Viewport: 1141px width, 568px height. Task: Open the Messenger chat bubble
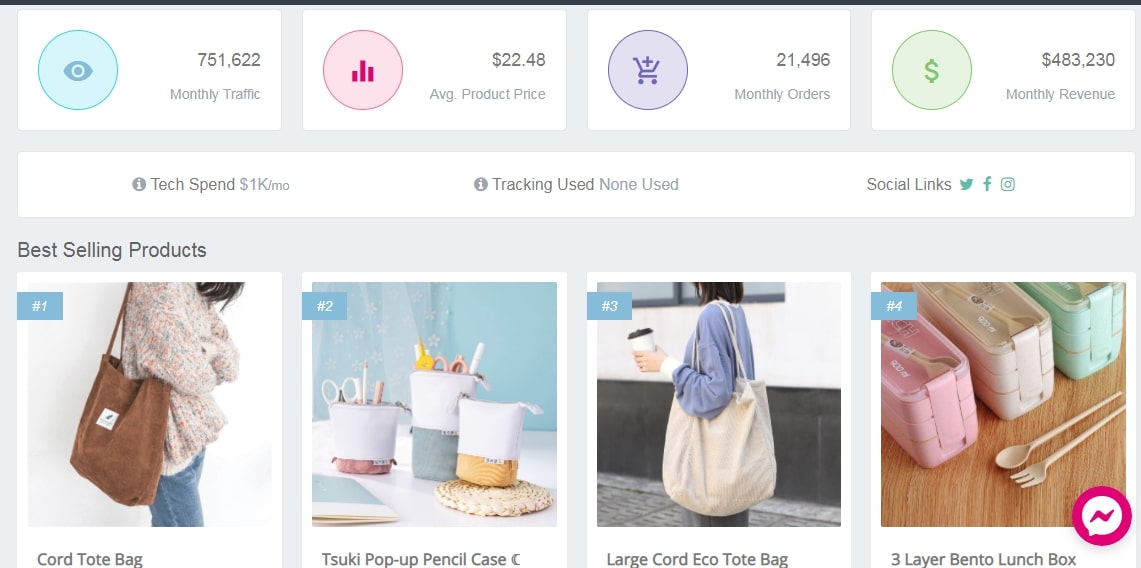point(1102,516)
